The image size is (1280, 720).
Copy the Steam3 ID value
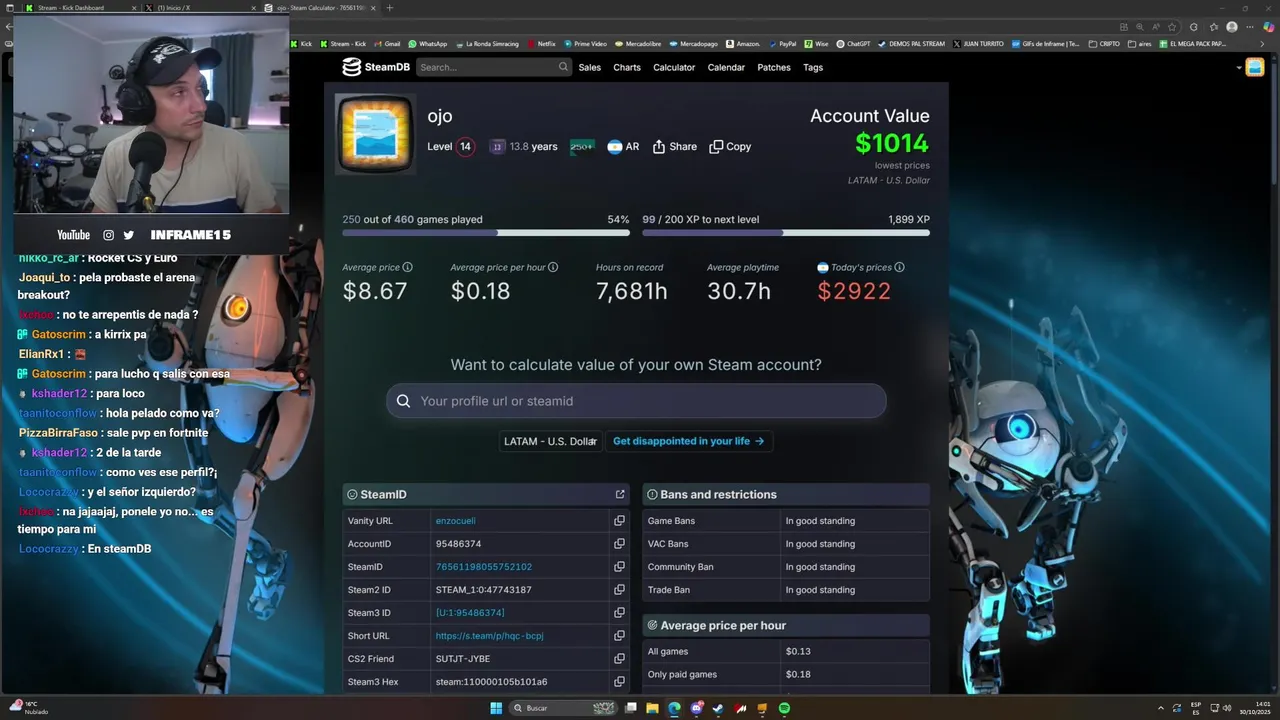pos(619,613)
